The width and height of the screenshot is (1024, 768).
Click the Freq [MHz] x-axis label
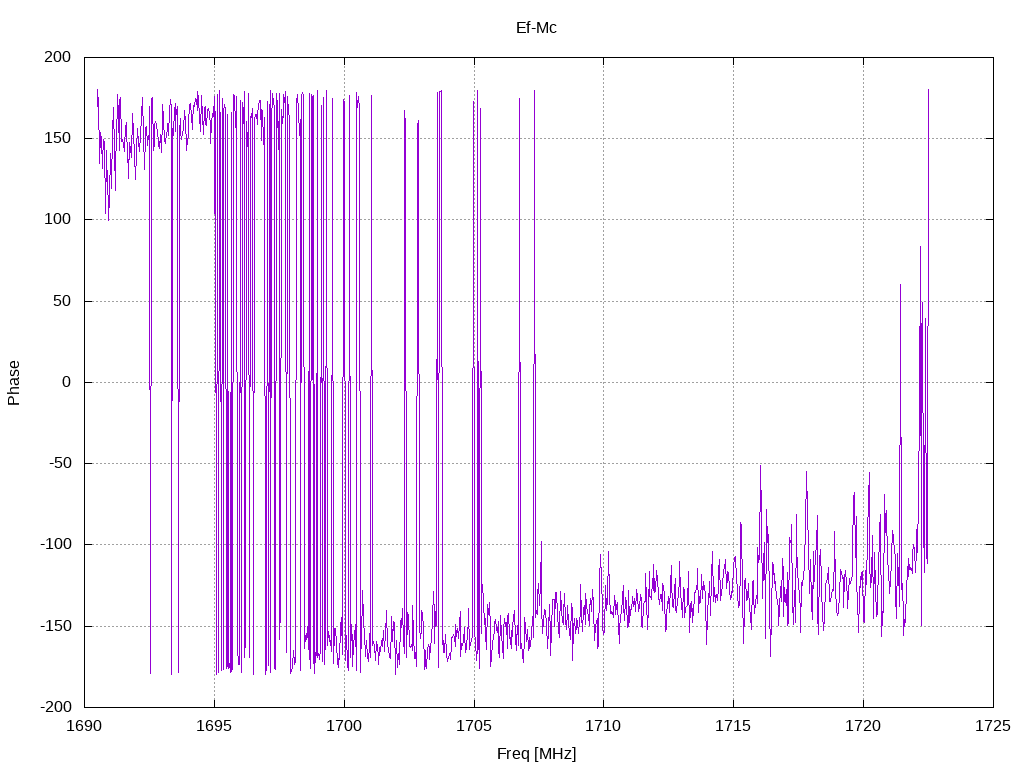(536, 754)
